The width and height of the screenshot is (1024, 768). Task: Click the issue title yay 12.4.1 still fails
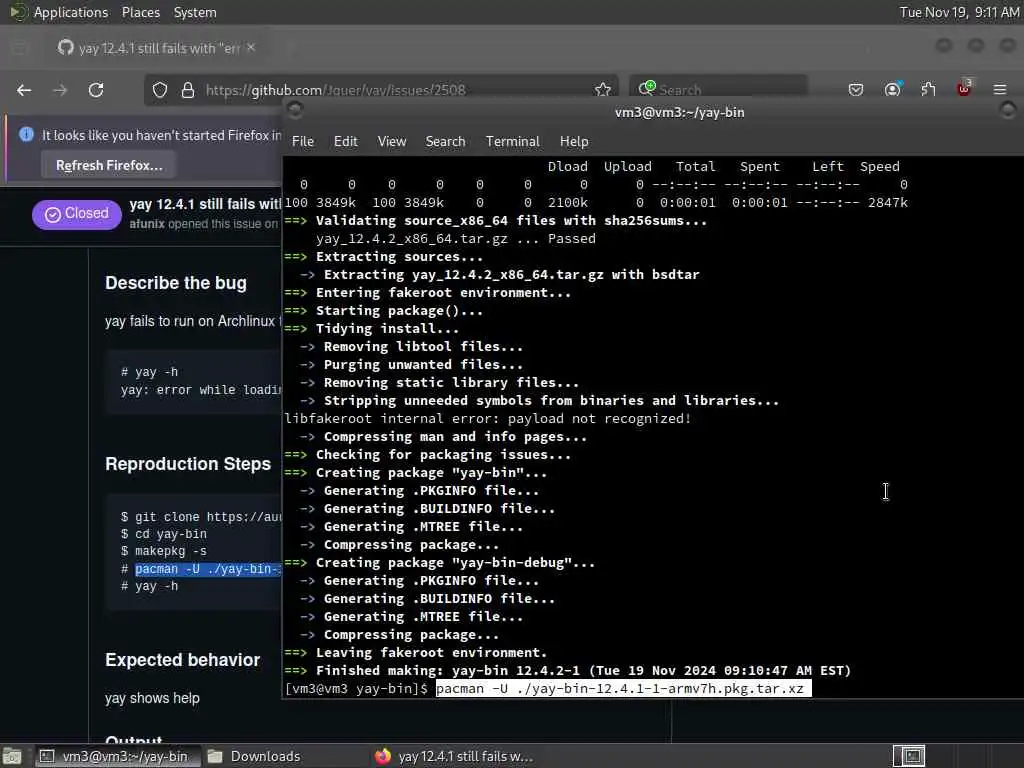(204, 204)
